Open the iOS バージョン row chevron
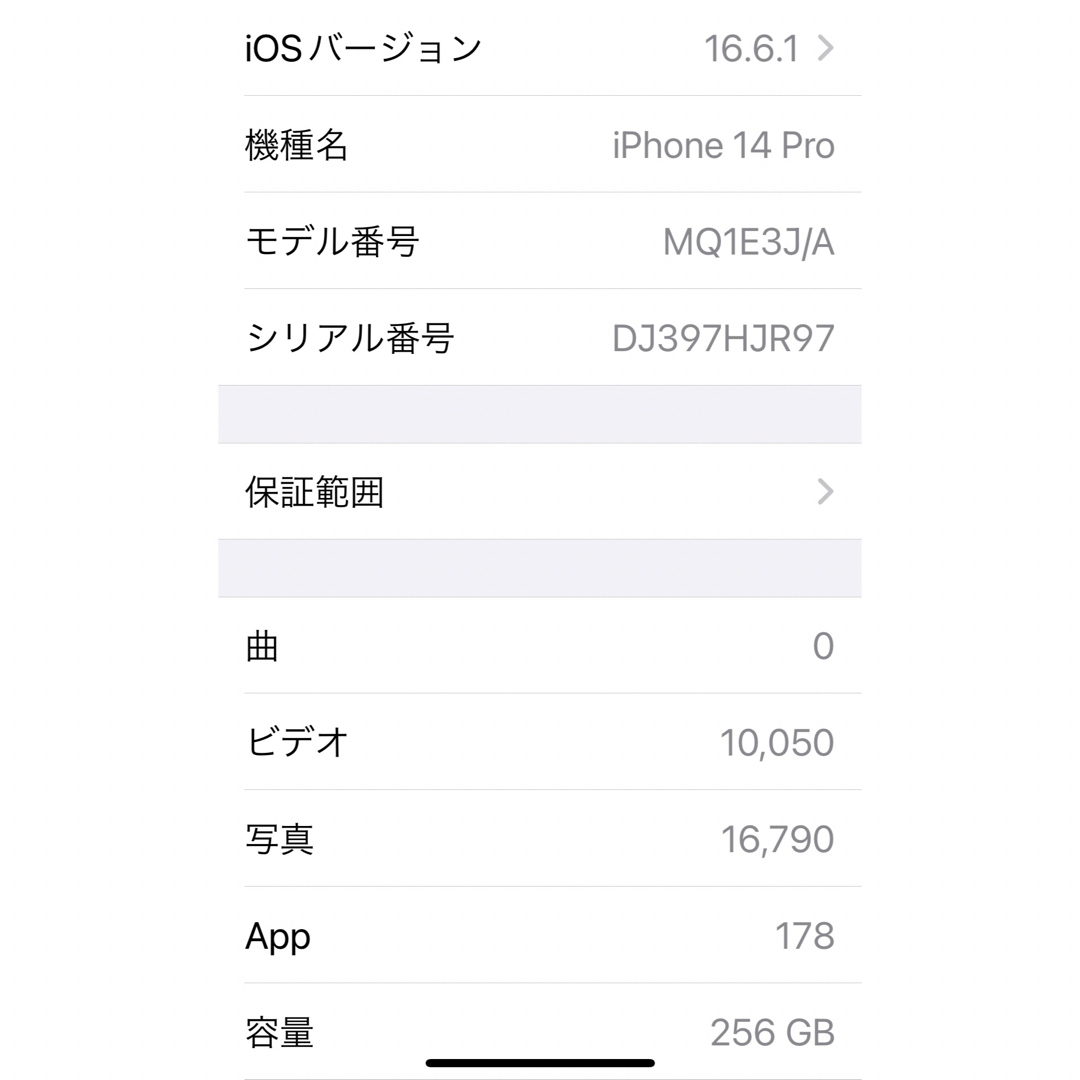 pos(825,48)
